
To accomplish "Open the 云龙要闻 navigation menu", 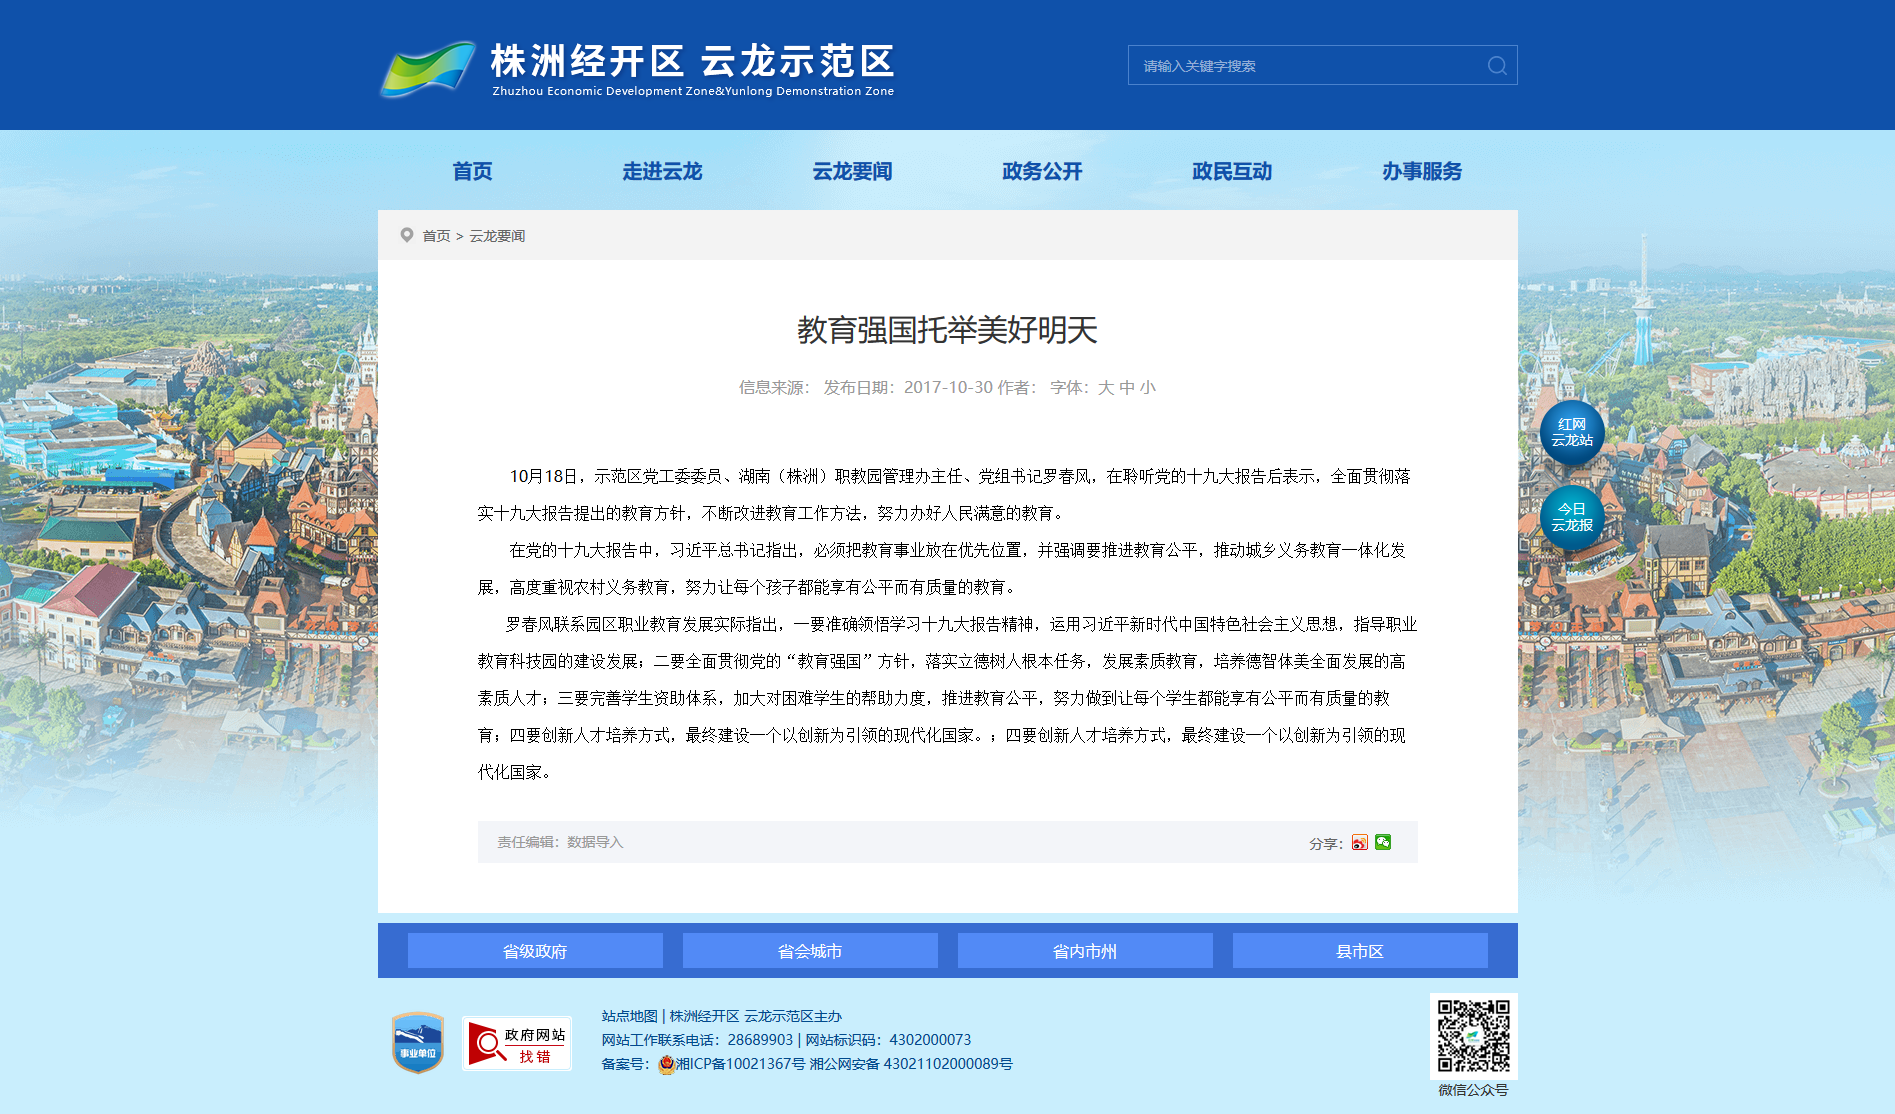I will [x=852, y=171].
